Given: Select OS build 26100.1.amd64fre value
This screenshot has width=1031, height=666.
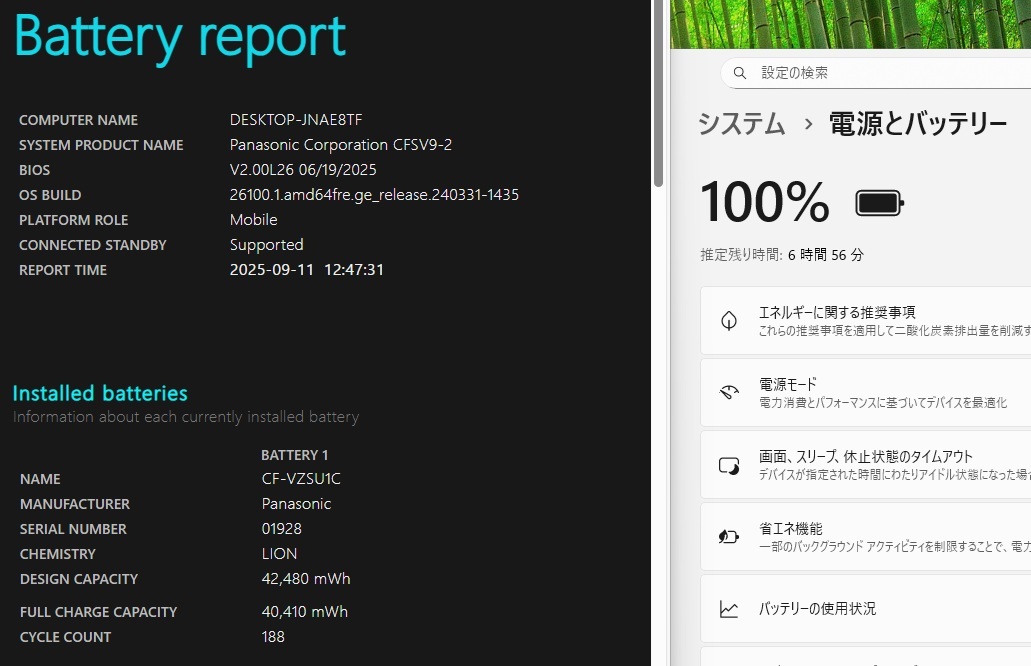Looking at the screenshot, I should point(374,195).
